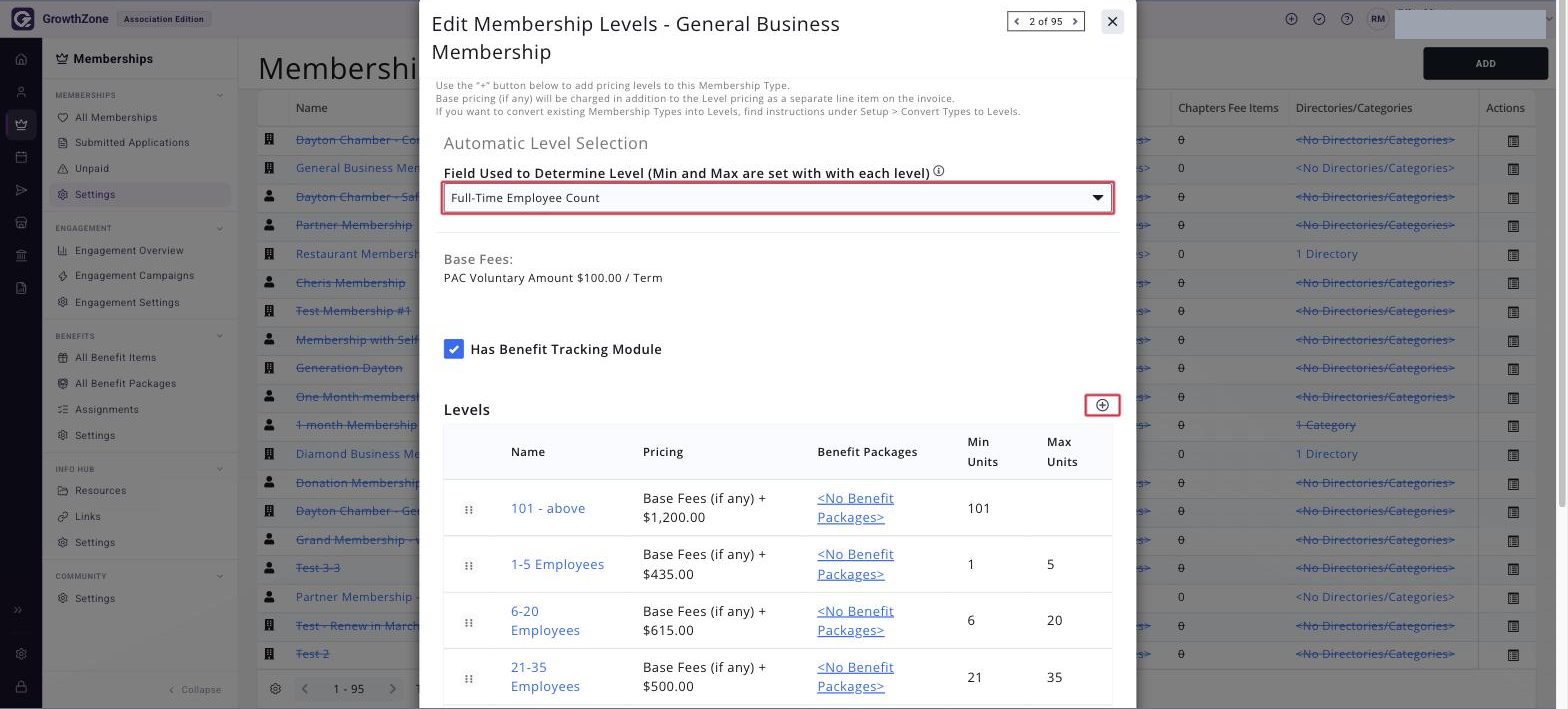Click the black ADD button
1568x709 pixels.
click(1485, 63)
